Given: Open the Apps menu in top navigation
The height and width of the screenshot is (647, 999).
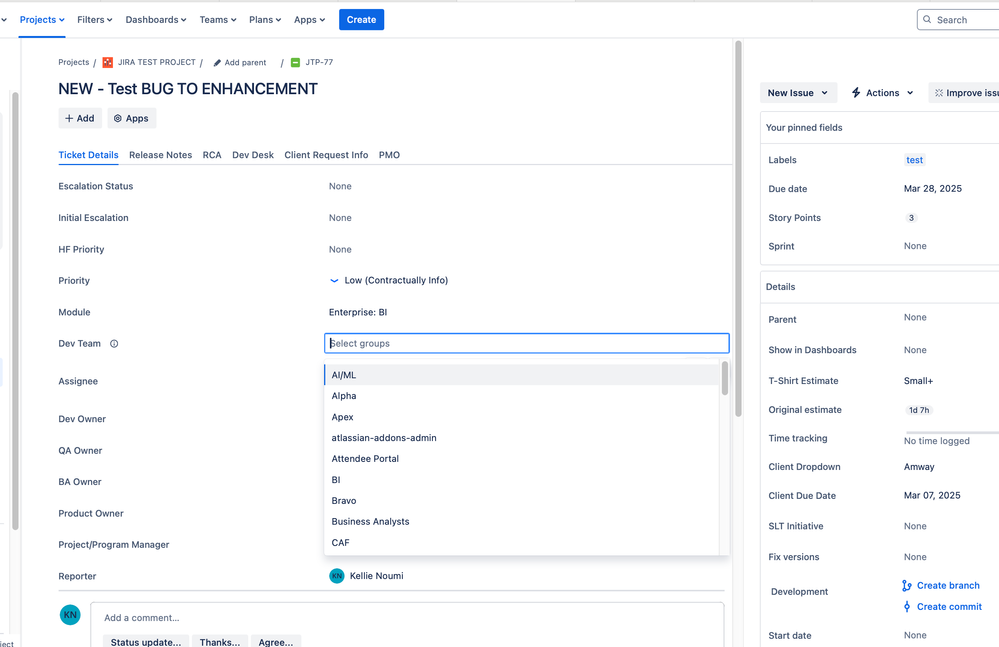Looking at the screenshot, I should point(310,20).
